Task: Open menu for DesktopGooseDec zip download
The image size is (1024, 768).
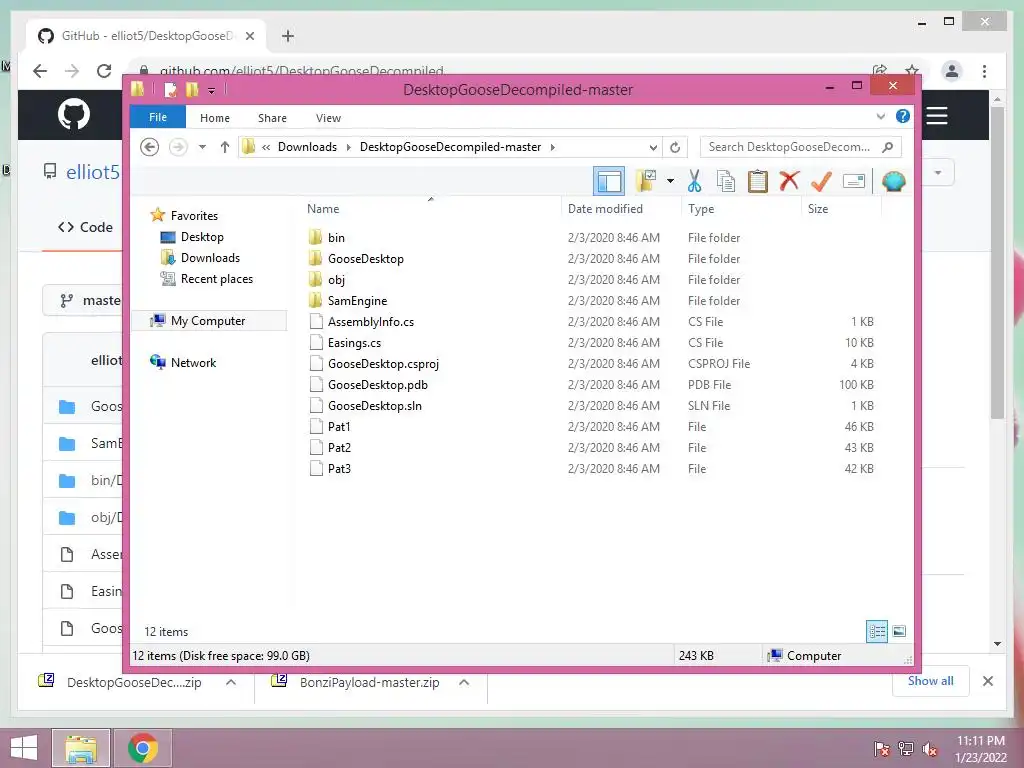Action: [x=231, y=682]
